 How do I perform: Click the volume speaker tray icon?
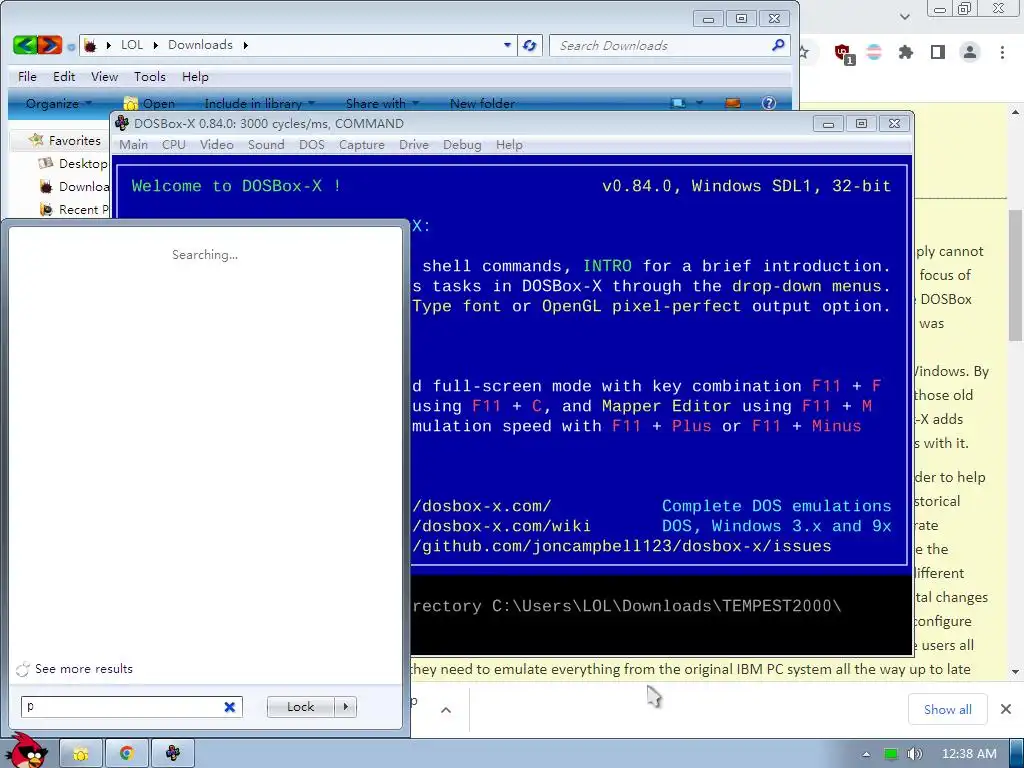(x=915, y=754)
